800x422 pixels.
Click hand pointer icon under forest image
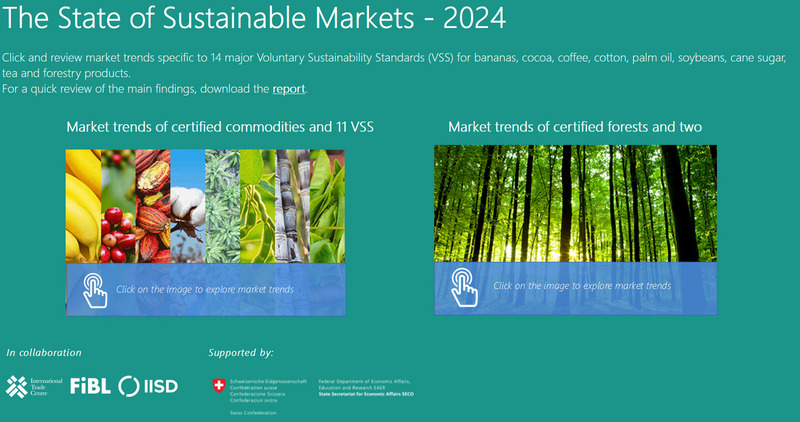(464, 288)
